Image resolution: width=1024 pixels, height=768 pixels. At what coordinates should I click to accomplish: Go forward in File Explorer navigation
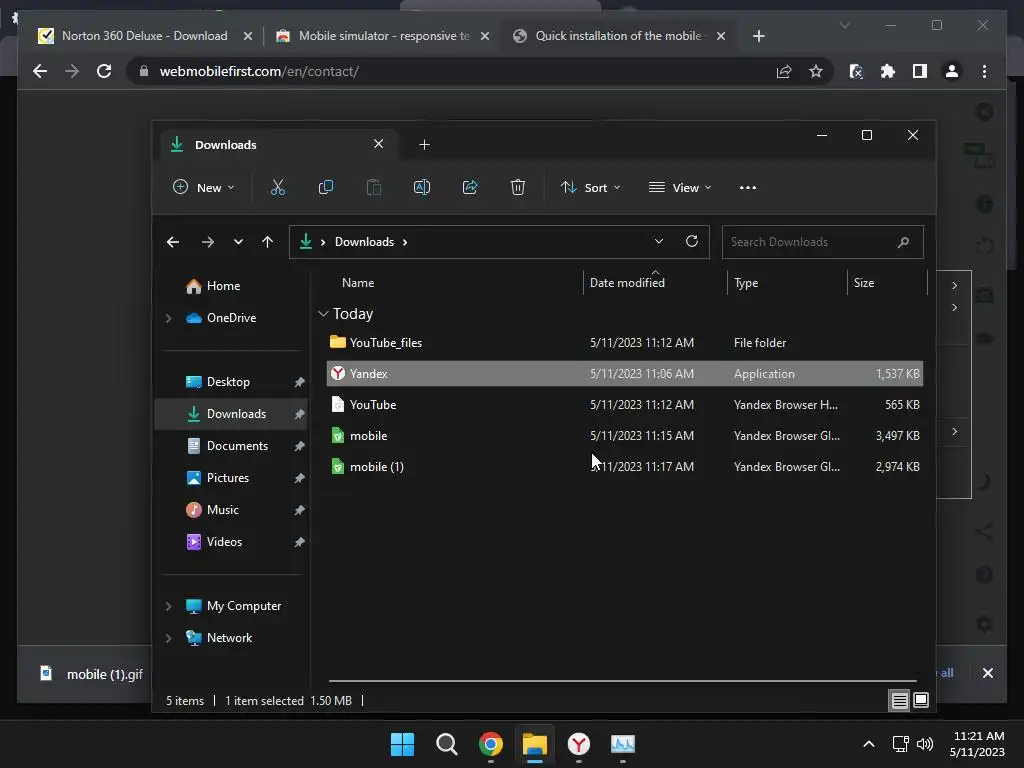click(208, 242)
